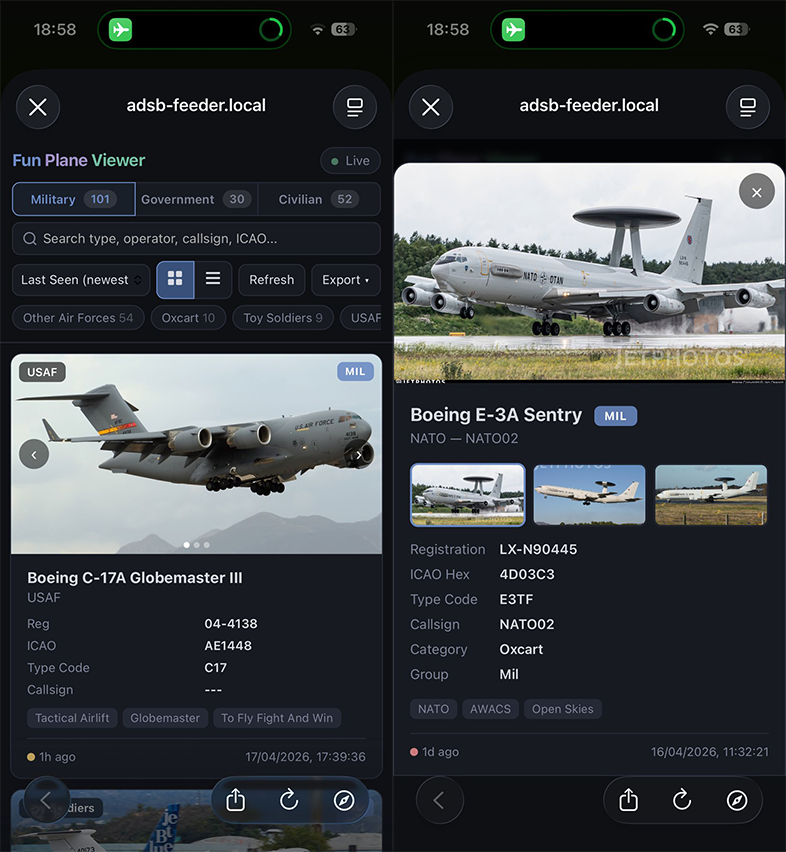Tap the share icon in left bottom bar
This screenshot has width=786, height=852.
click(x=235, y=800)
